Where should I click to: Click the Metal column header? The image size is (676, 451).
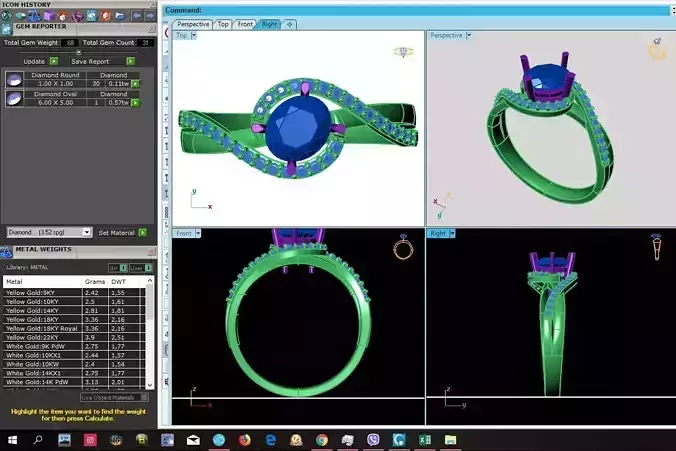click(42, 282)
